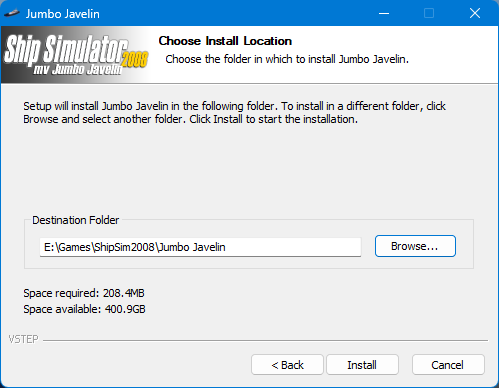Click the separator line beside VSTEP
Viewport: 499px width, 388px height.
point(265,341)
